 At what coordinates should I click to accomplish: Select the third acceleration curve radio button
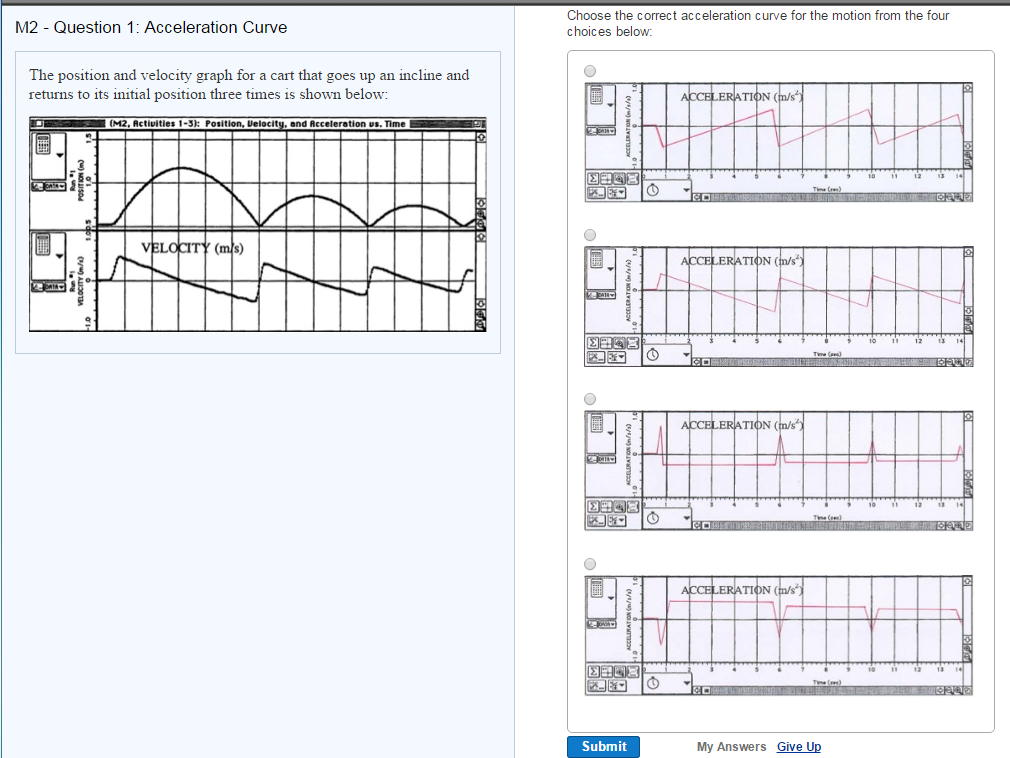590,399
